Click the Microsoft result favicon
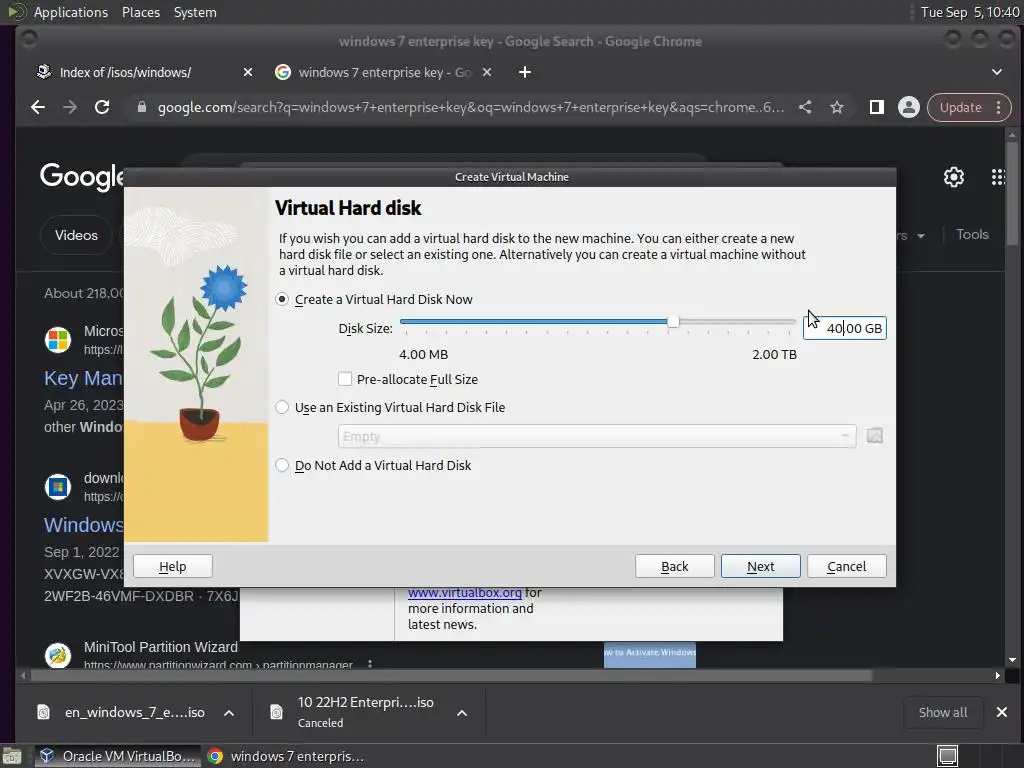The height and width of the screenshot is (768, 1024). 57,340
